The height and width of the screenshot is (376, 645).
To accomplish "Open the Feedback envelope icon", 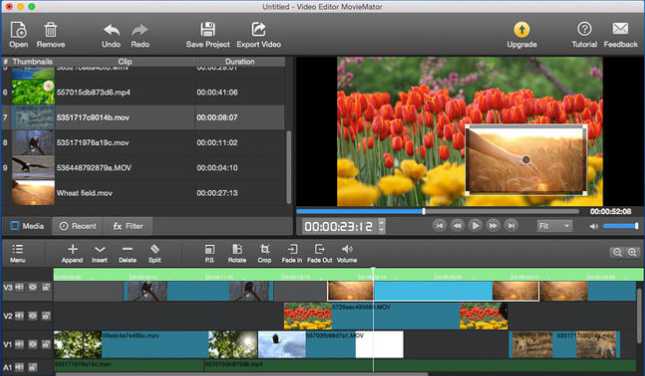I will (620, 29).
